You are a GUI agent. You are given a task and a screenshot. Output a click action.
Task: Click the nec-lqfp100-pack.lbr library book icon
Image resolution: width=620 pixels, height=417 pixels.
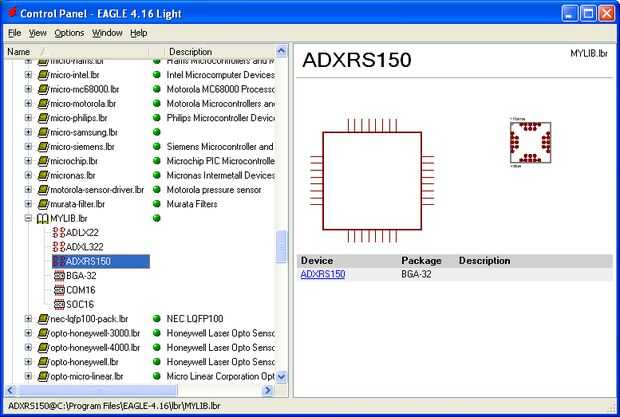(43, 319)
